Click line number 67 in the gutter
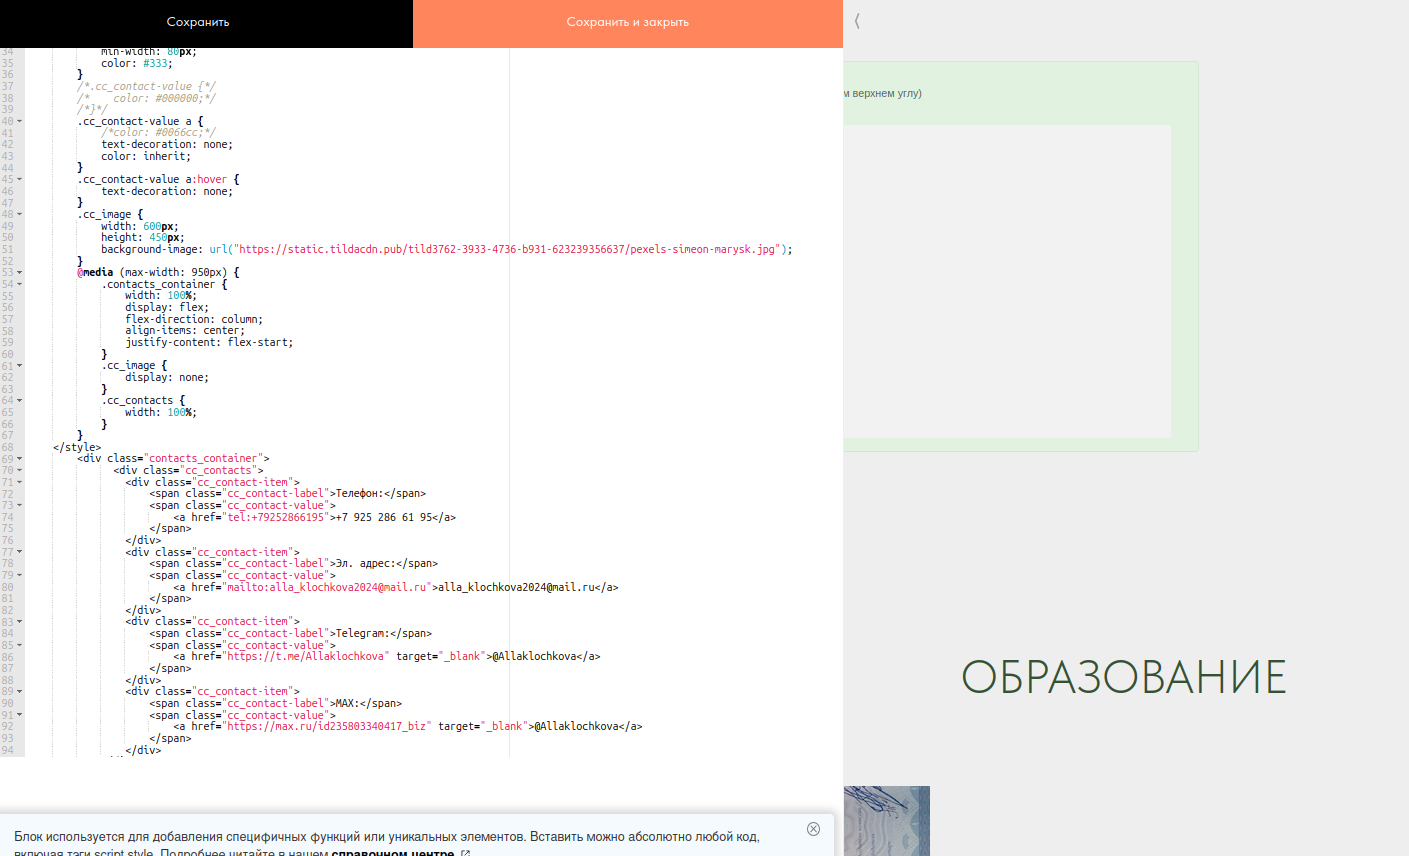Viewport: 1409px width, 856px height. [x=7, y=436]
